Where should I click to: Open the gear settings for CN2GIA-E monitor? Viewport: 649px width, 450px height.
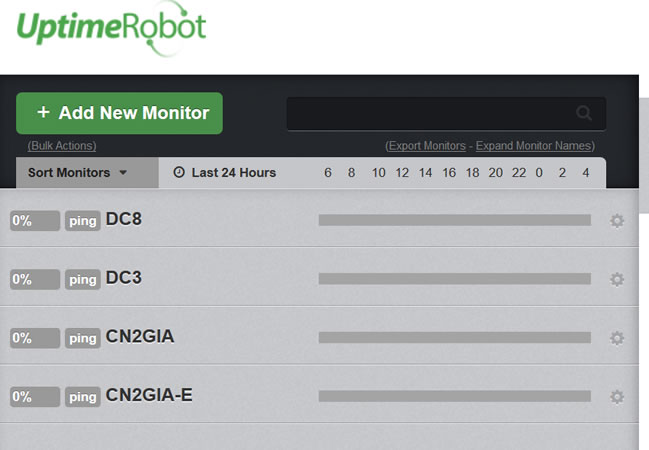[616, 397]
